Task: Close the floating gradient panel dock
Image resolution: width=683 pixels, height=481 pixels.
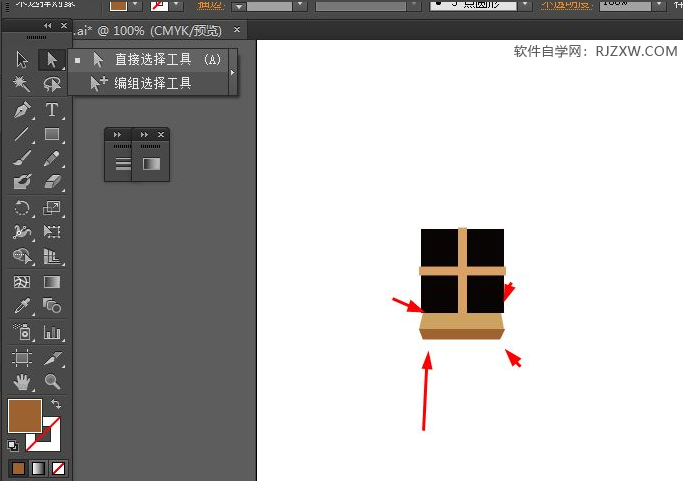Action: (x=161, y=135)
